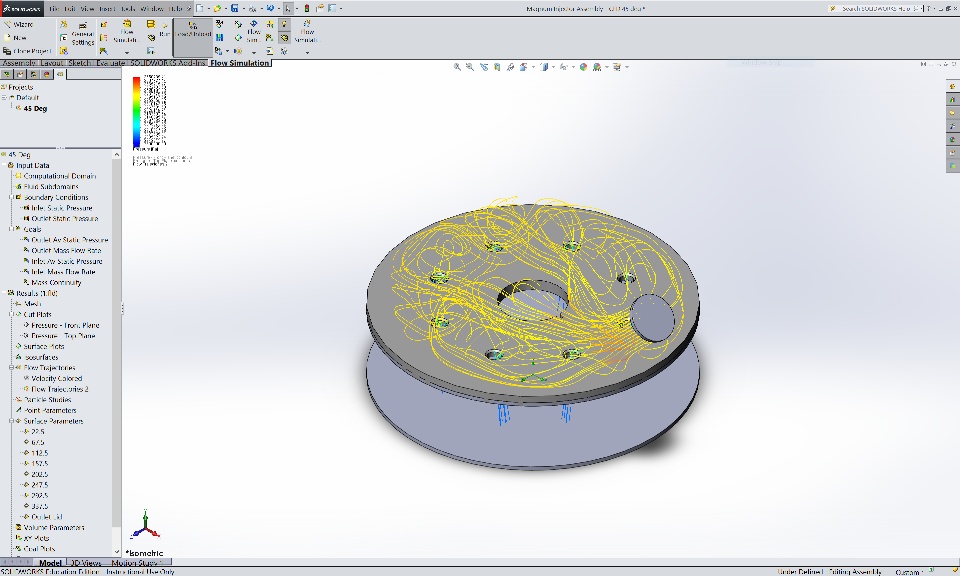Open the Tools menu
The image size is (960, 576).
click(127, 9)
